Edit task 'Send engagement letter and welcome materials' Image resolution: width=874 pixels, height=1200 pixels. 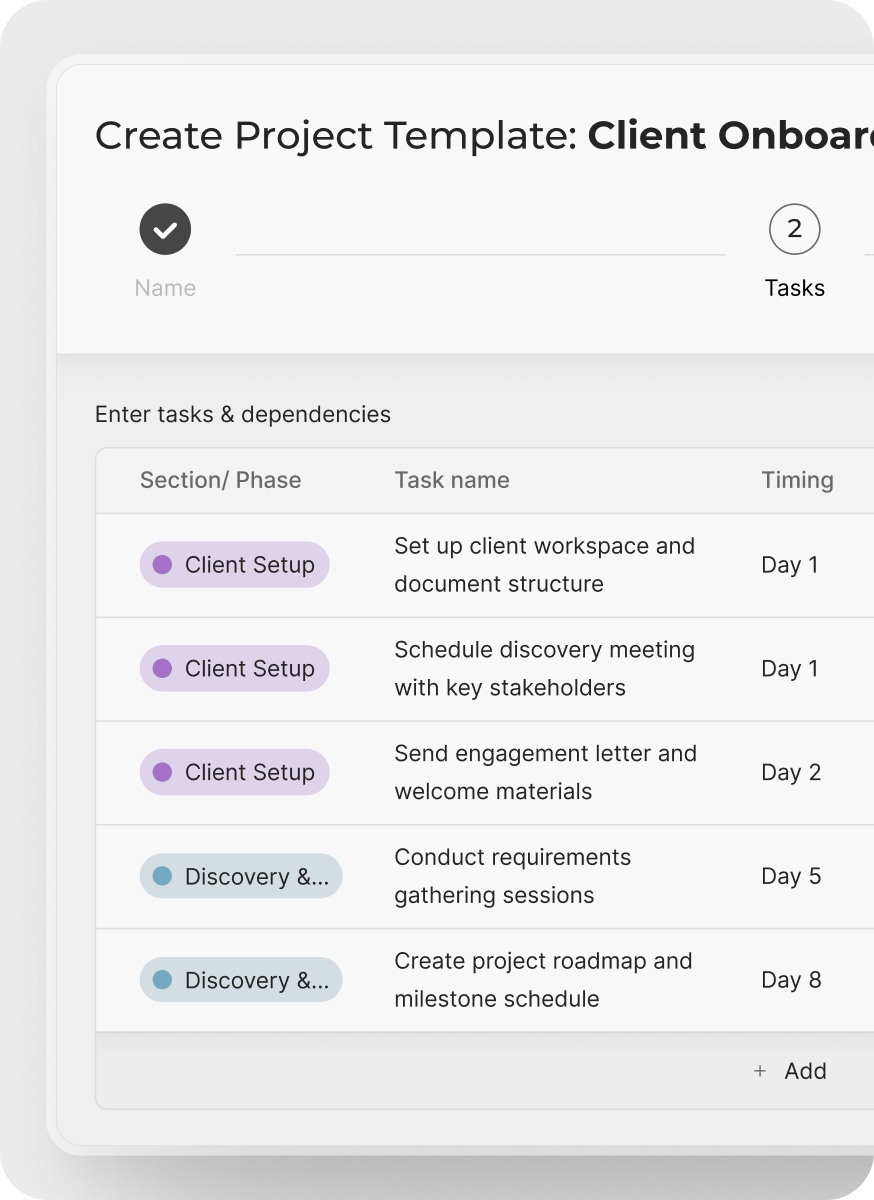[545, 773]
